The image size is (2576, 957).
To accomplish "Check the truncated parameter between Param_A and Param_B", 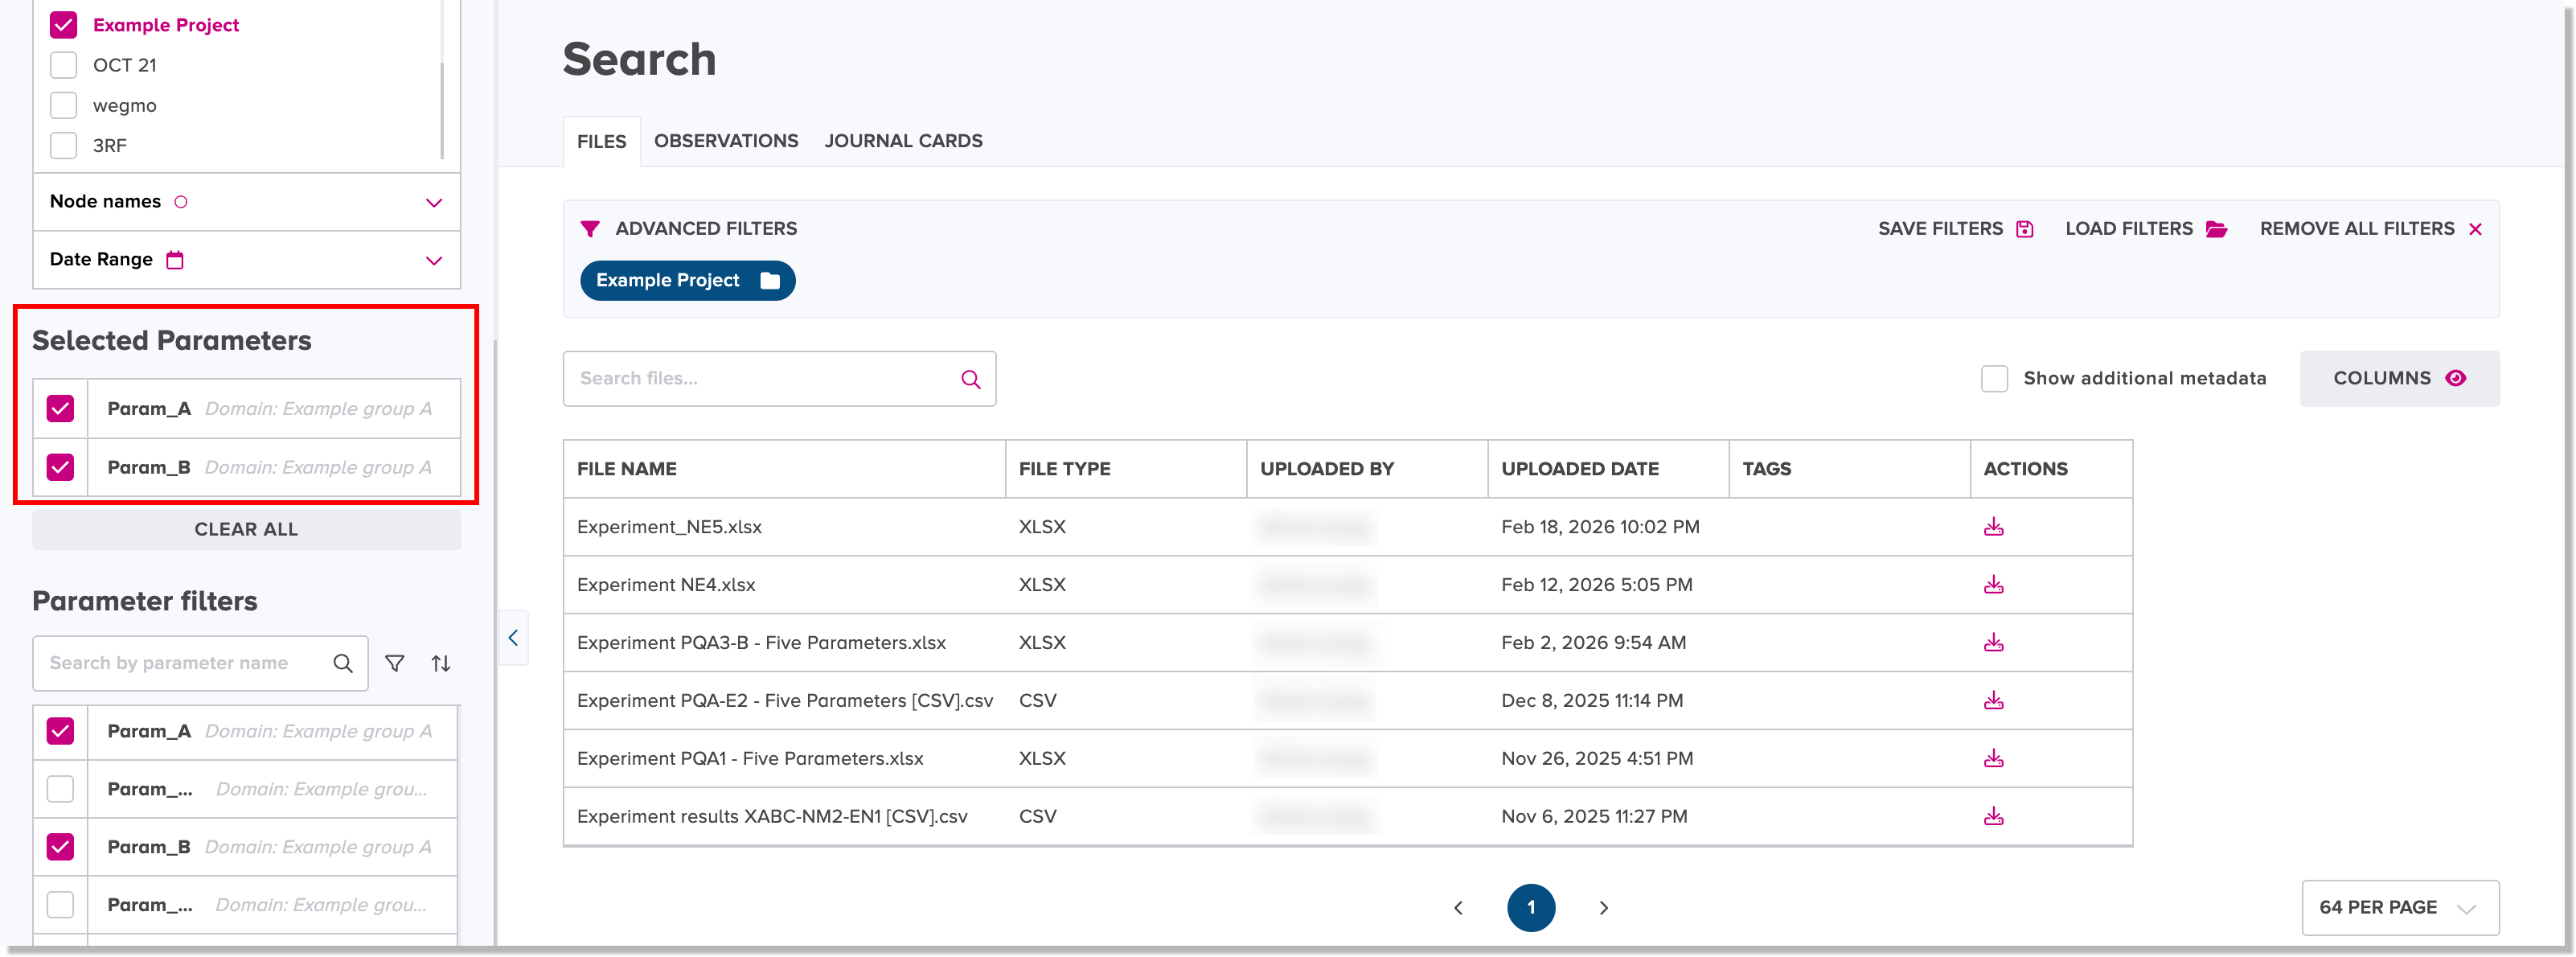I will [x=60, y=789].
